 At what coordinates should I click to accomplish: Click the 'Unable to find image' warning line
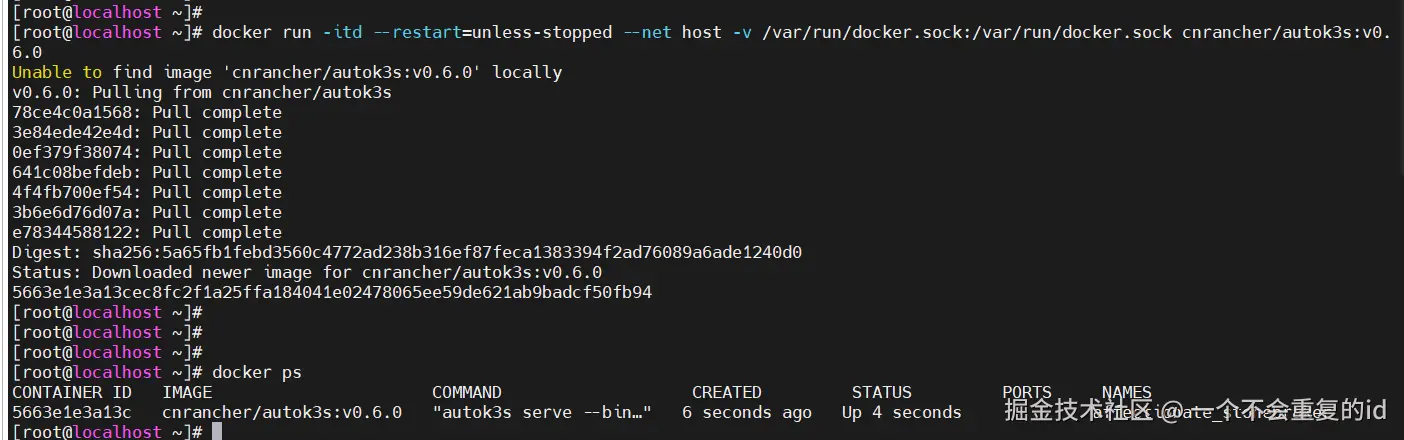pos(286,72)
